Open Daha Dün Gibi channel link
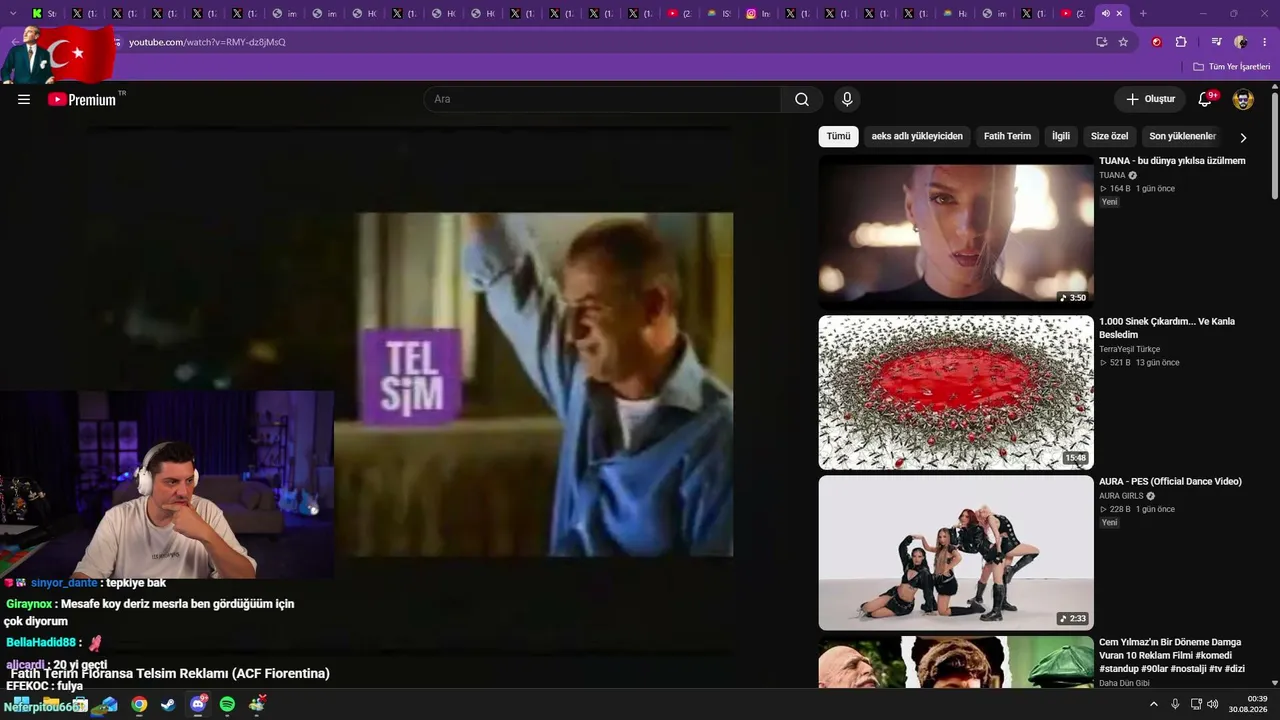Image resolution: width=1280 pixels, height=720 pixels. click(1124, 683)
